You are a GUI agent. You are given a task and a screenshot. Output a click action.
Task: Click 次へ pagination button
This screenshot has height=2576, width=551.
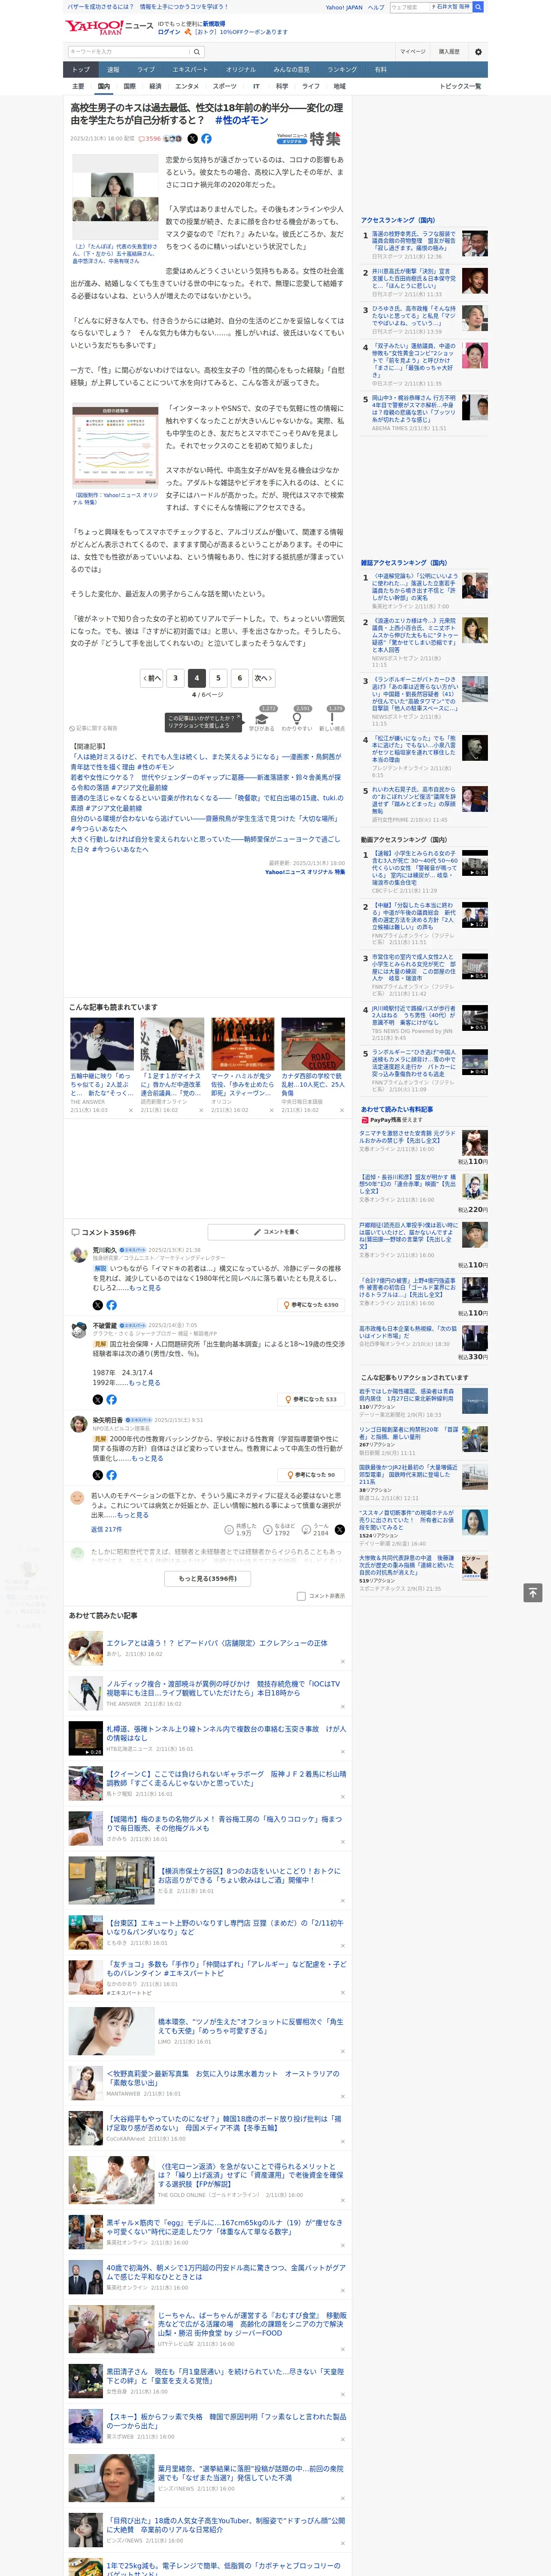pyautogui.click(x=263, y=677)
